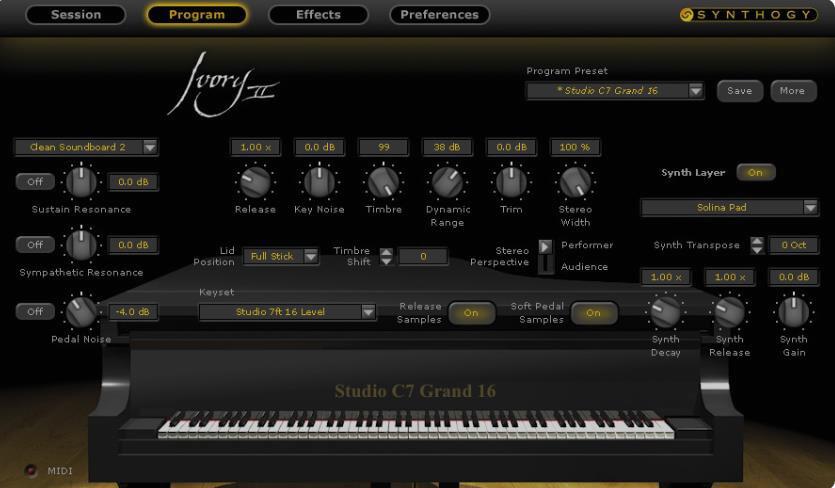Image resolution: width=835 pixels, height=488 pixels.
Task: Open the Program tab
Action: [x=197, y=14]
